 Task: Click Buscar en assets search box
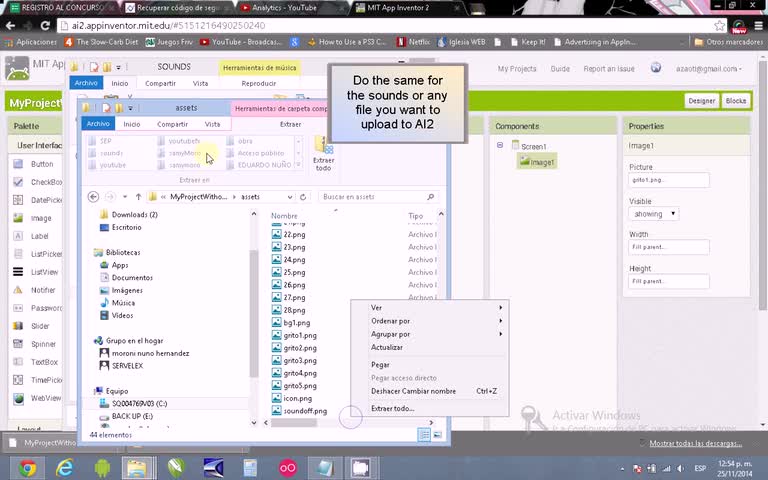point(378,197)
